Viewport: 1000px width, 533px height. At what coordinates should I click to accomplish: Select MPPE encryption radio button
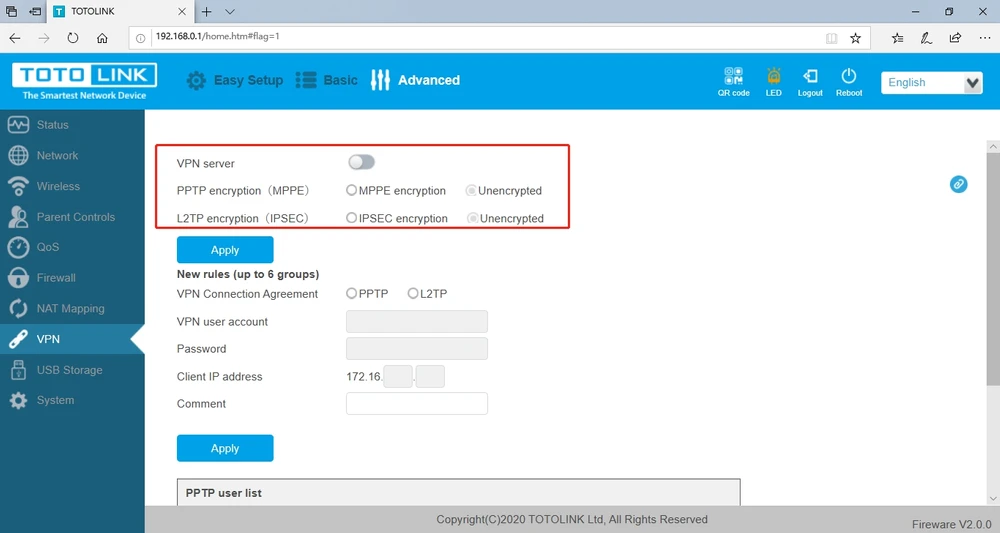(351, 190)
